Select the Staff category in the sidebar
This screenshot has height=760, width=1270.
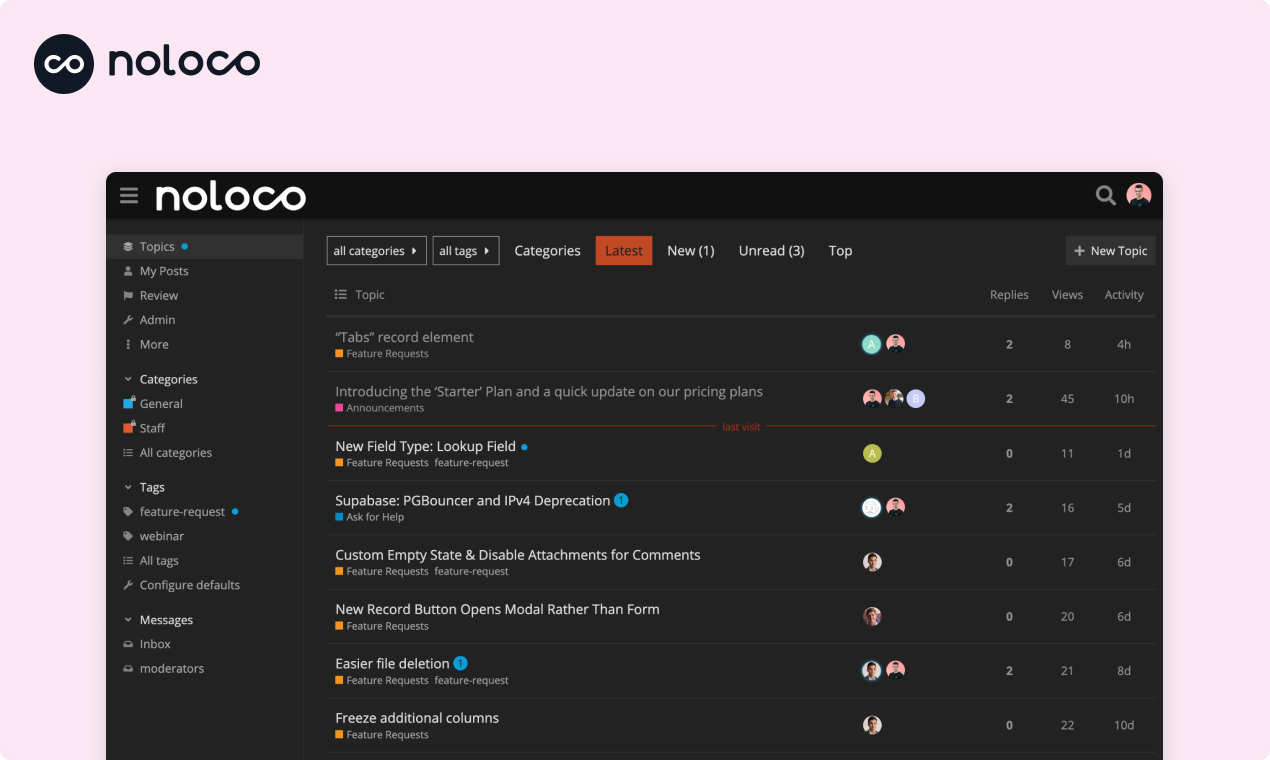pyautogui.click(x=153, y=427)
